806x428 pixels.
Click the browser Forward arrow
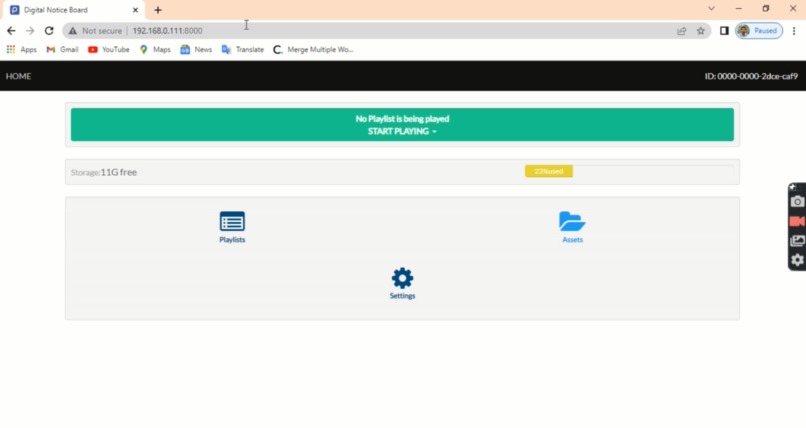[x=30, y=31]
